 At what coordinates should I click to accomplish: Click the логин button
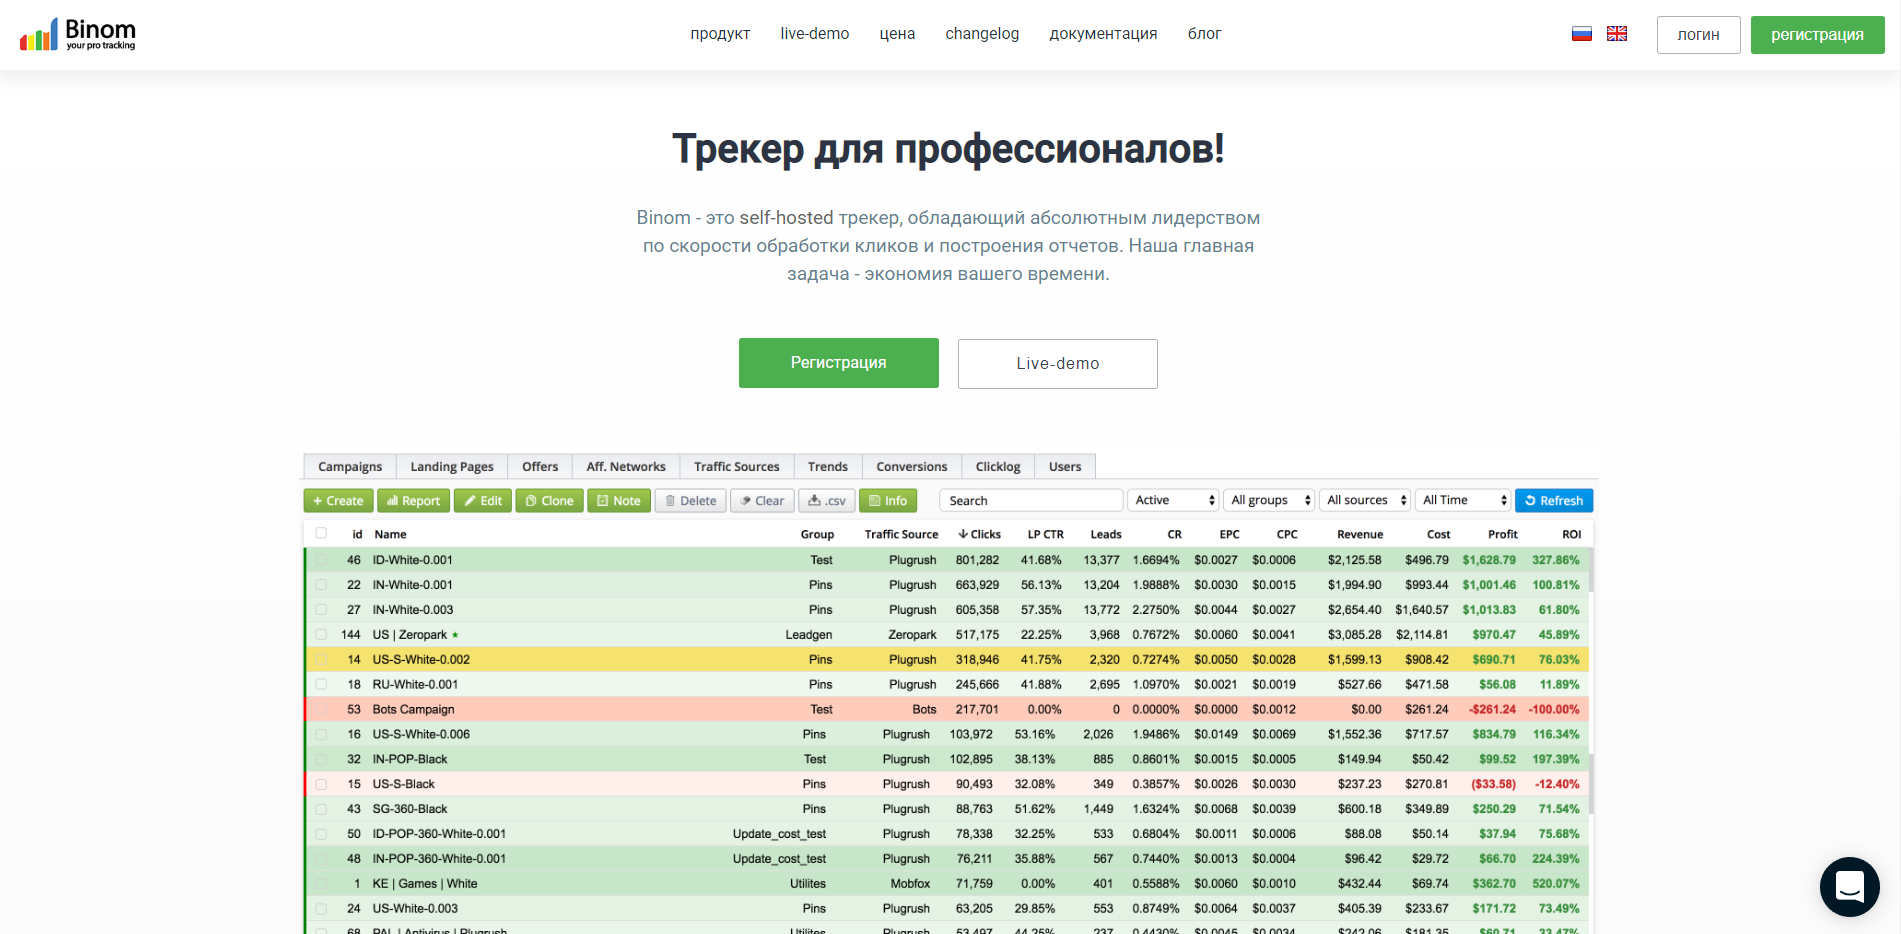[x=1698, y=35]
